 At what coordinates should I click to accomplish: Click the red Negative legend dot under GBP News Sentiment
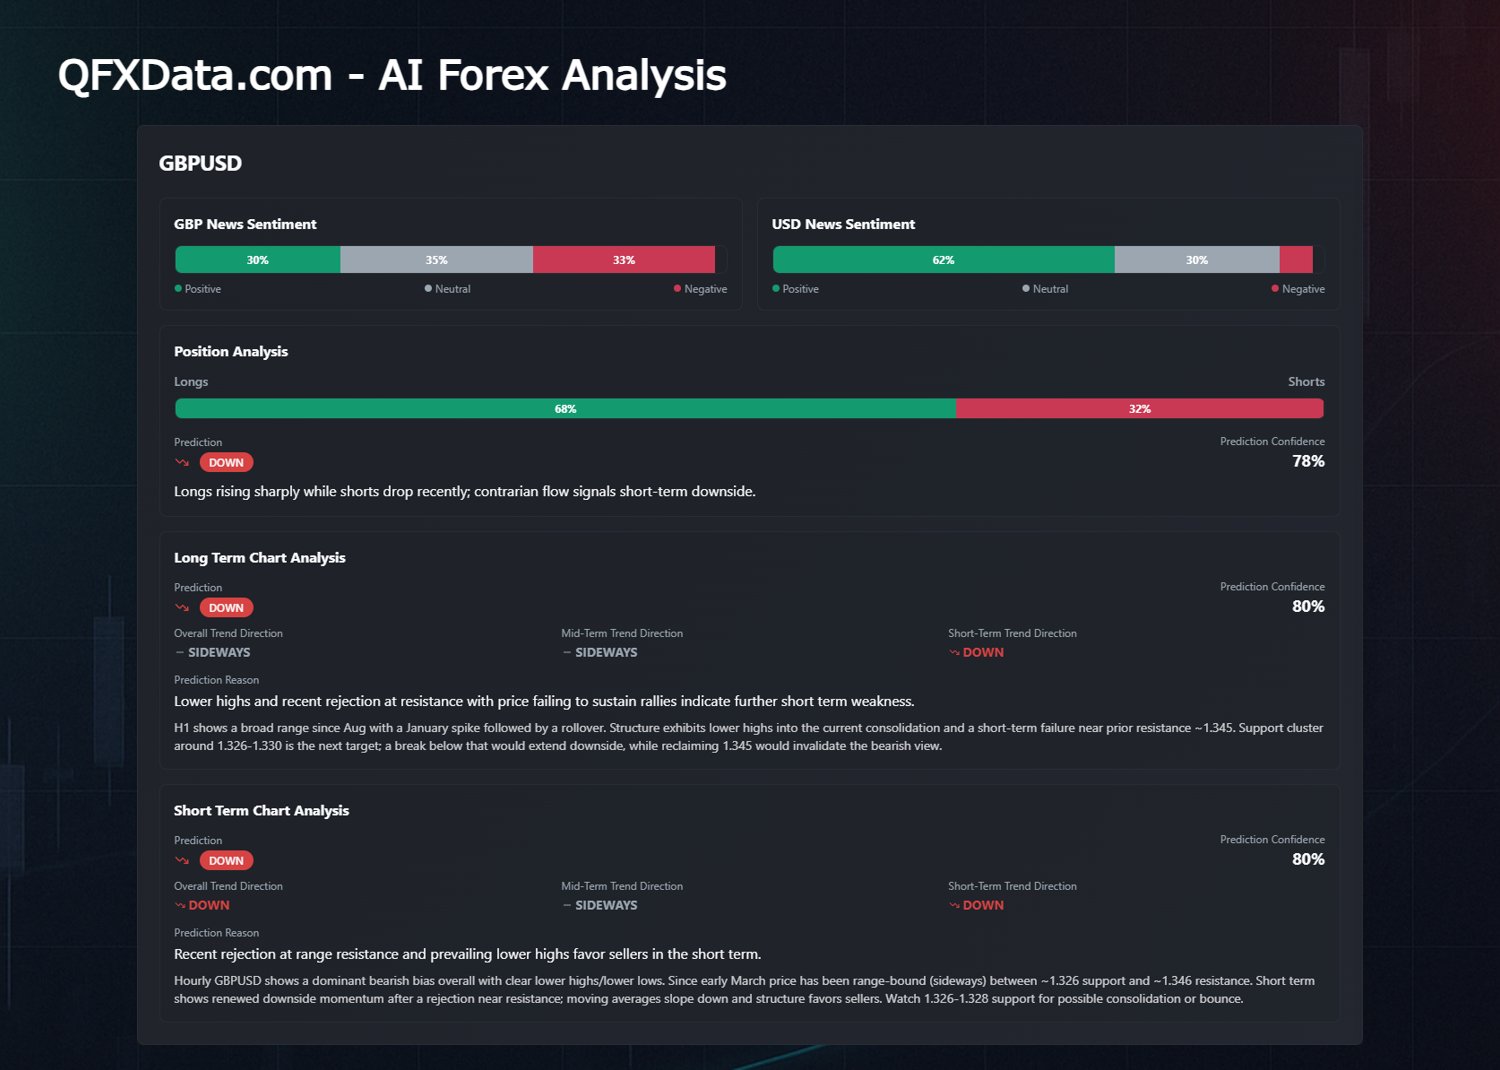click(677, 289)
